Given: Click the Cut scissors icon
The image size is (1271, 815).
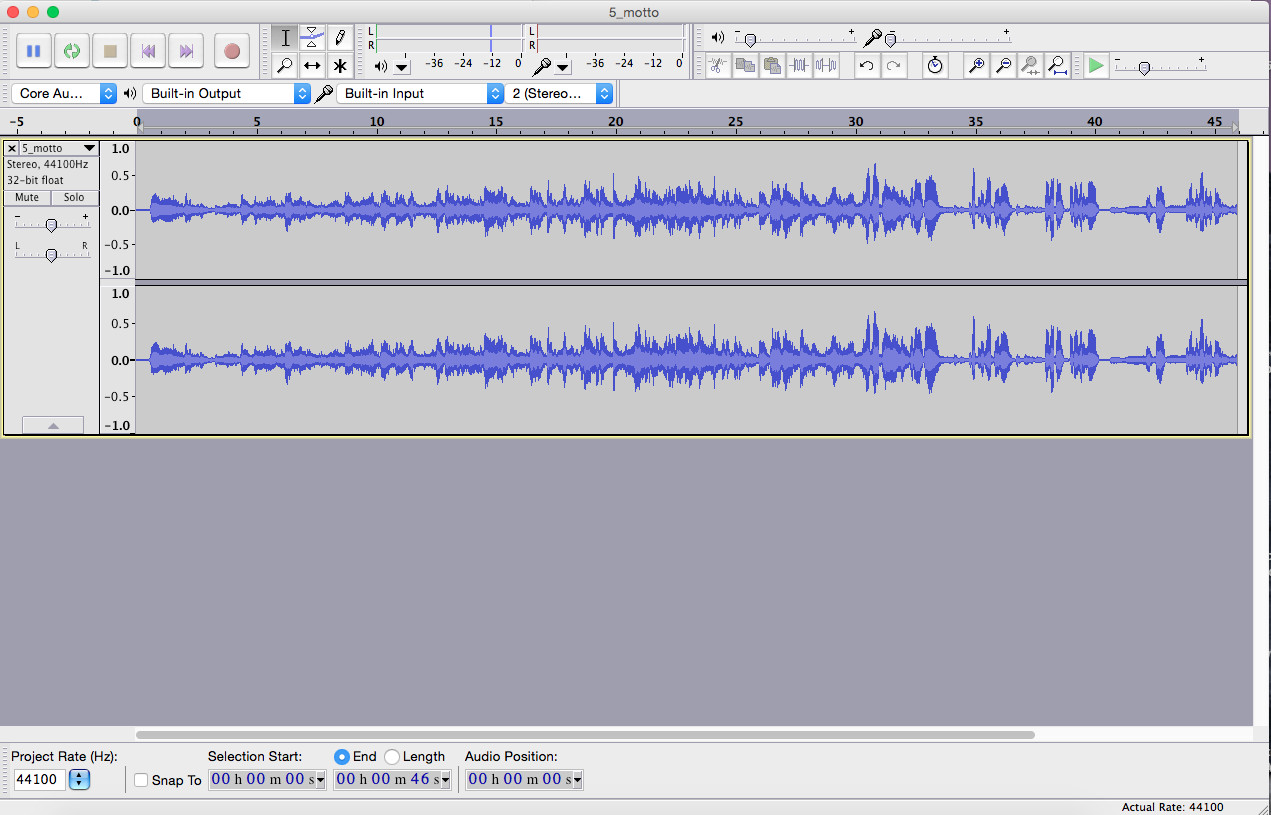Looking at the screenshot, I should [x=717, y=66].
